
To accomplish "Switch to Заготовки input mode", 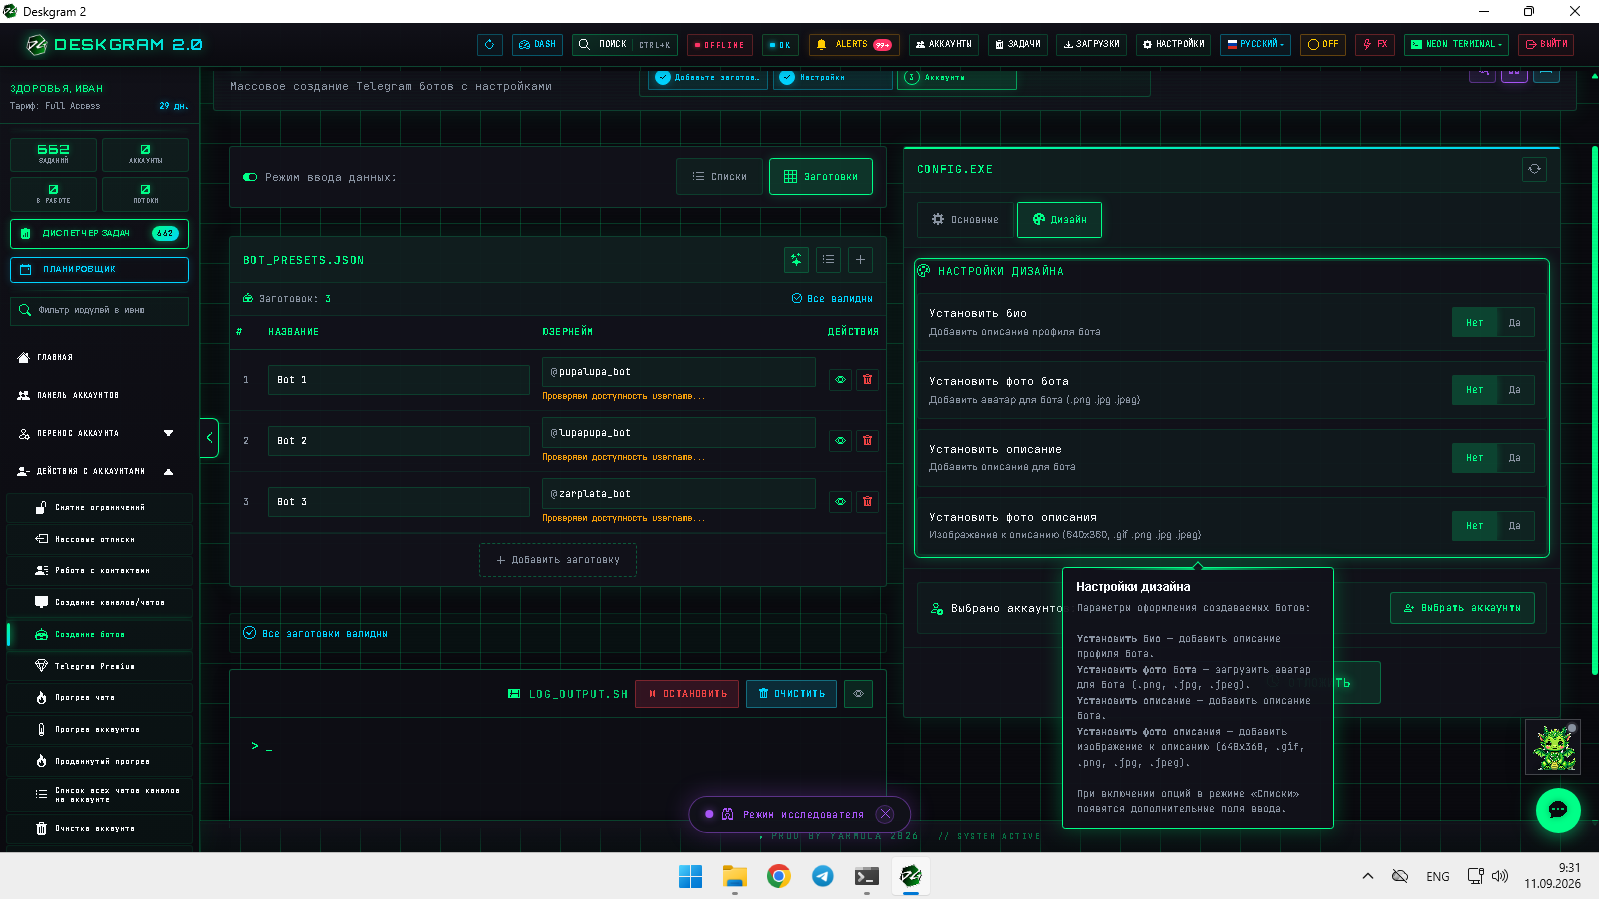I will click(x=821, y=177).
